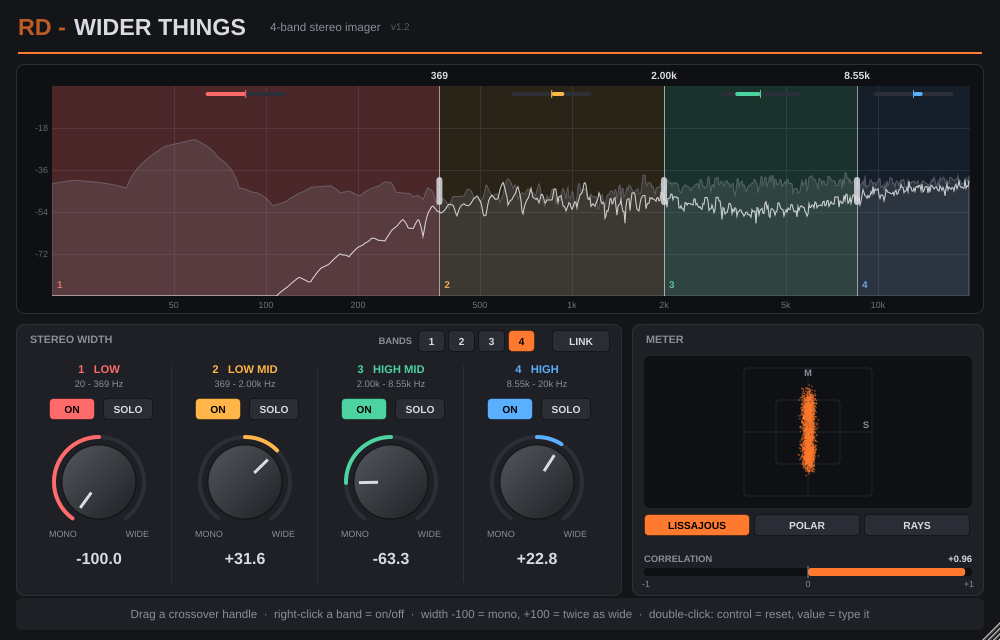
Task: Solo the HIGH band
Action: 566,409
